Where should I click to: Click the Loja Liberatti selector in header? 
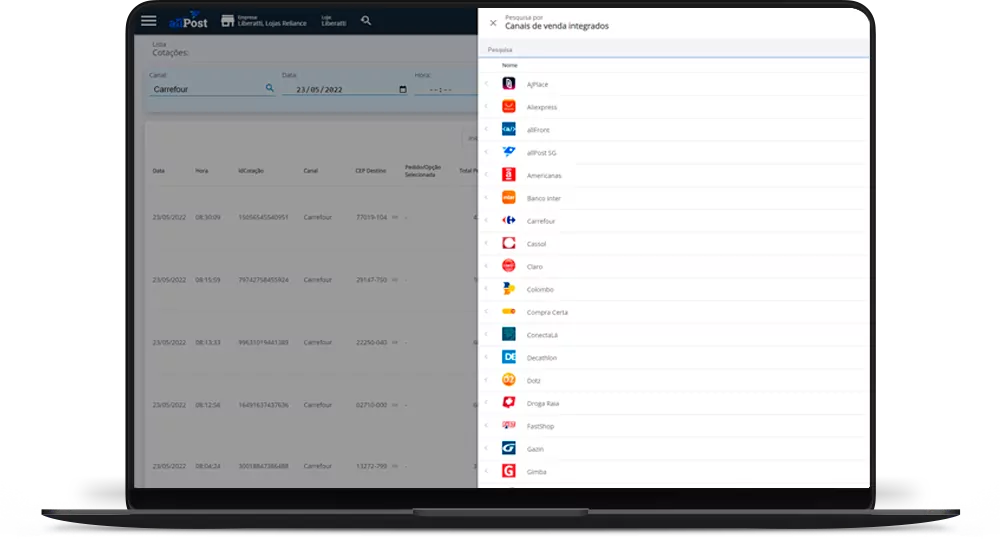pyautogui.click(x=333, y=20)
